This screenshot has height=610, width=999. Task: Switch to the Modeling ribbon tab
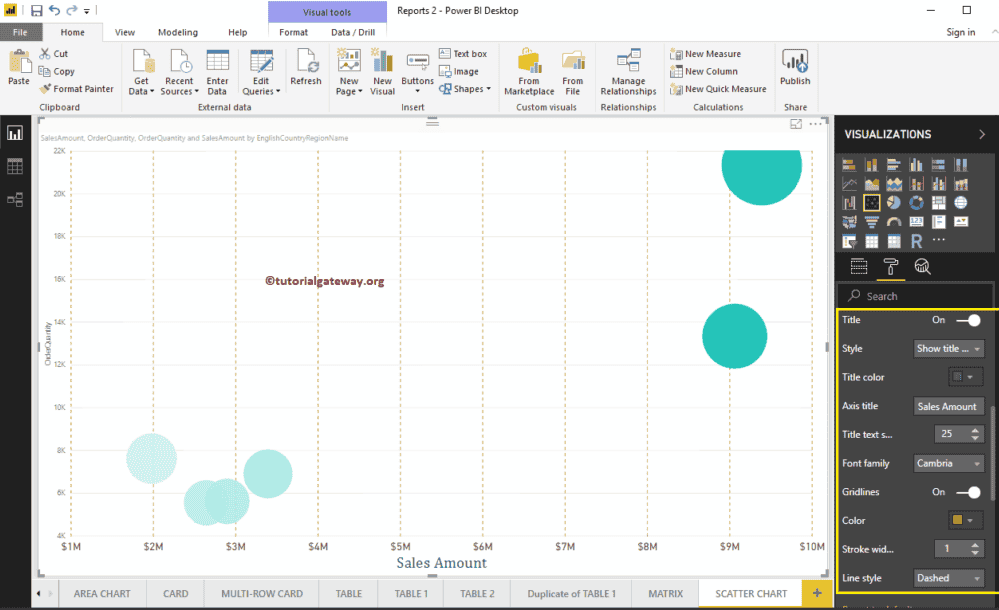[x=177, y=31]
